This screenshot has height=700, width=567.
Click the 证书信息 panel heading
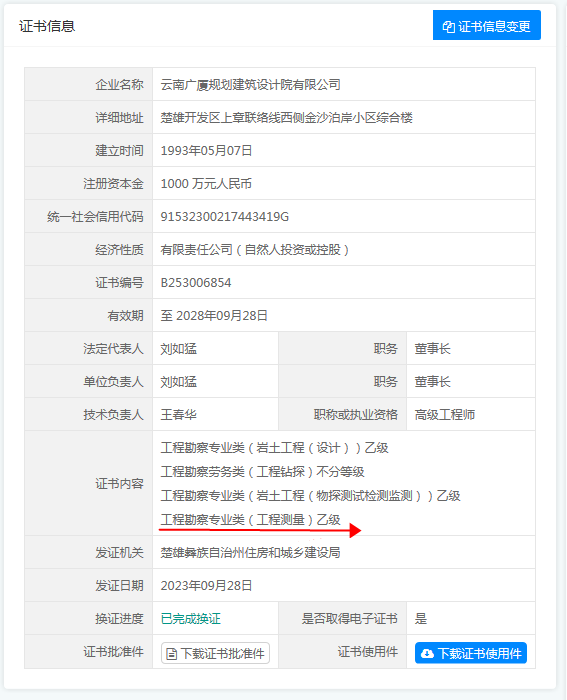pyautogui.click(x=47, y=26)
